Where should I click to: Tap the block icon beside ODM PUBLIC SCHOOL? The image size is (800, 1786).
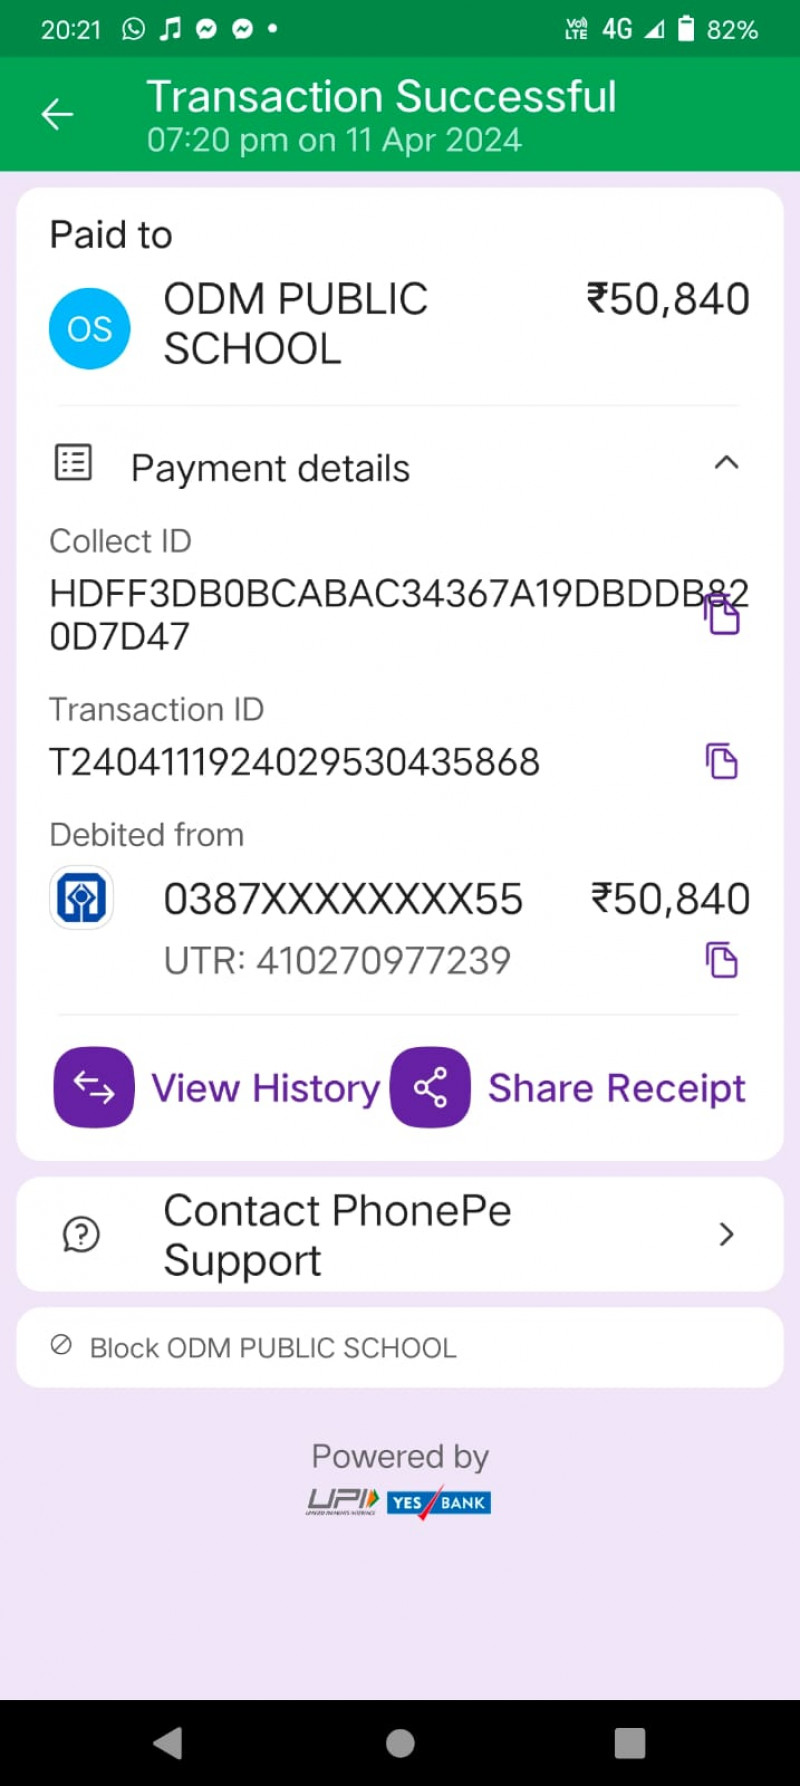tap(61, 1345)
